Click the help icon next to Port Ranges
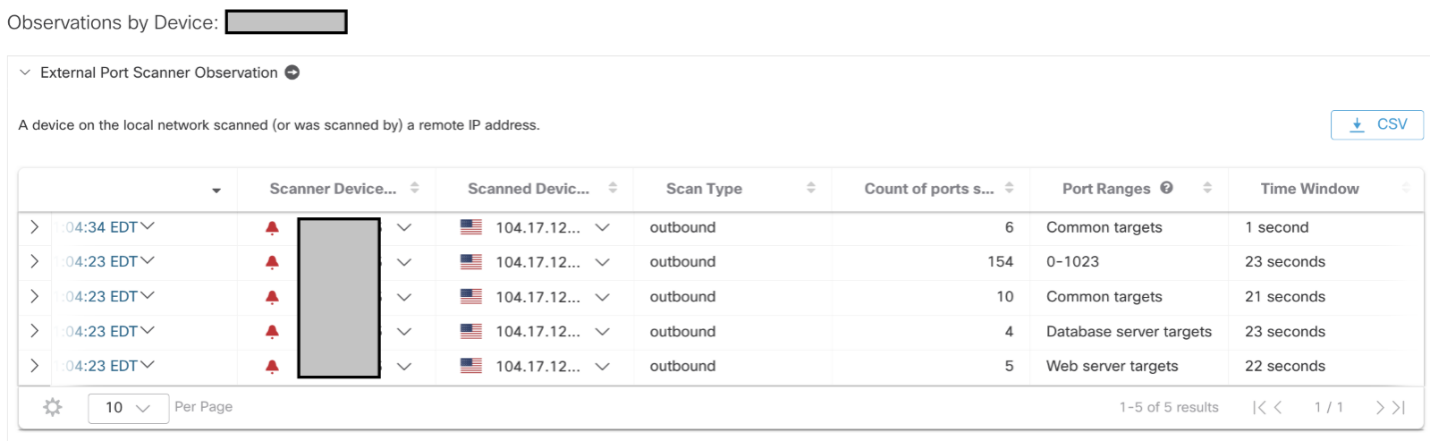Screen dimensions: 1430x446 pos(1166,188)
